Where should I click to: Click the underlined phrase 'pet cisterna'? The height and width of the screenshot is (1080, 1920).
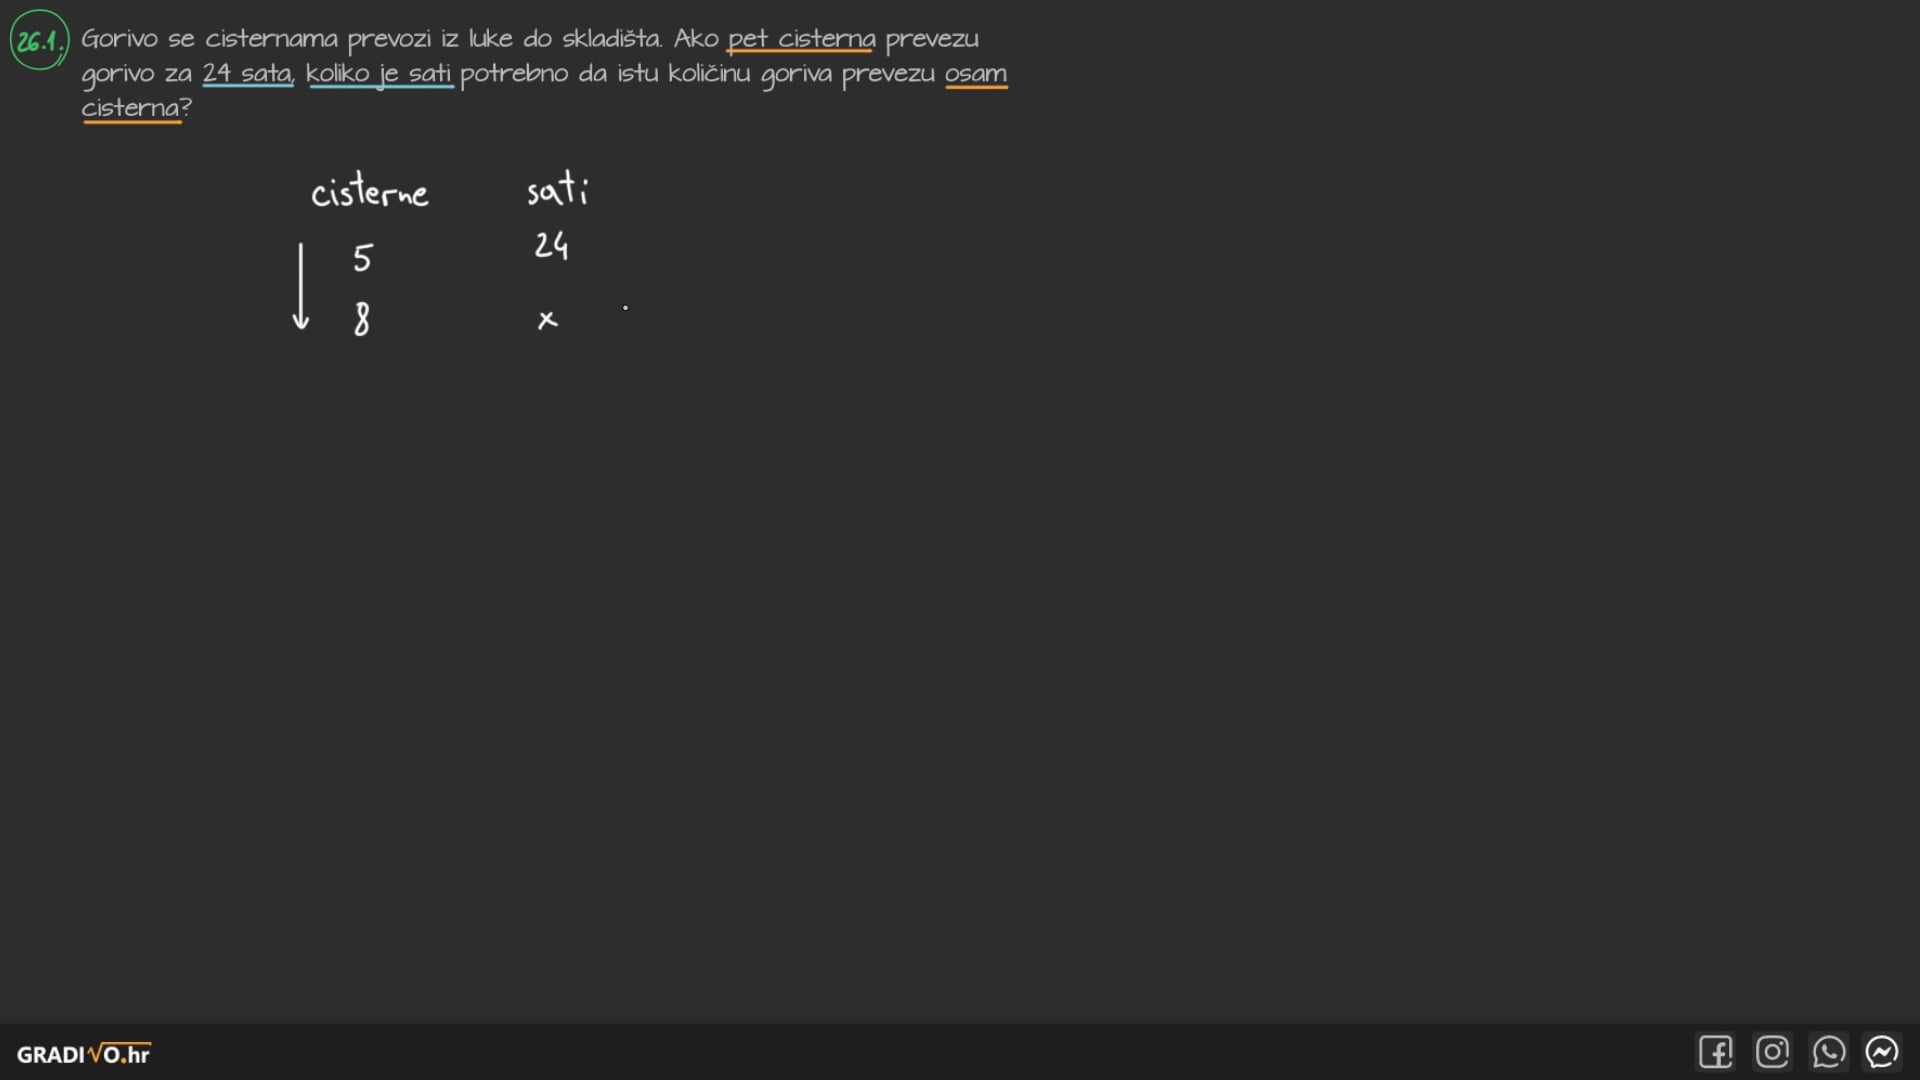(801, 39)
